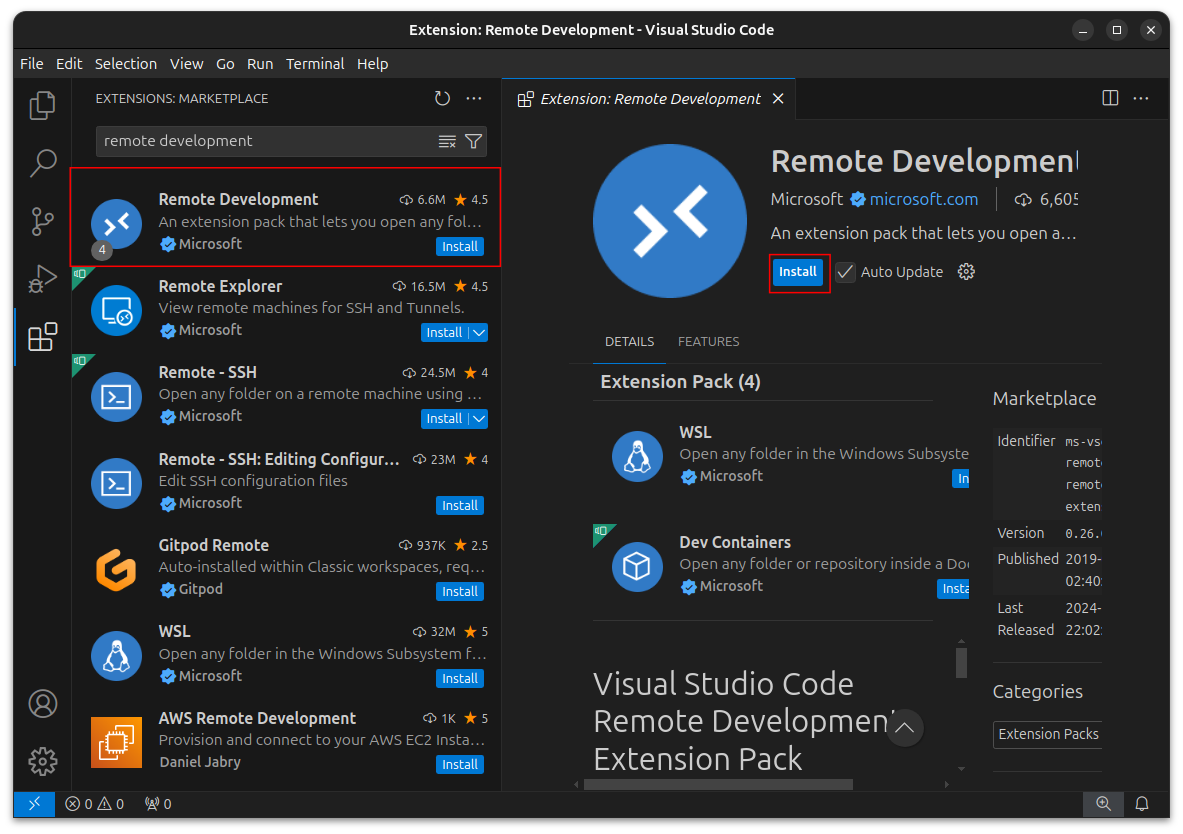Open the Terminal menu
Image resolution: width=1183 pixels, height=834 pixels.
pos(315,64)
